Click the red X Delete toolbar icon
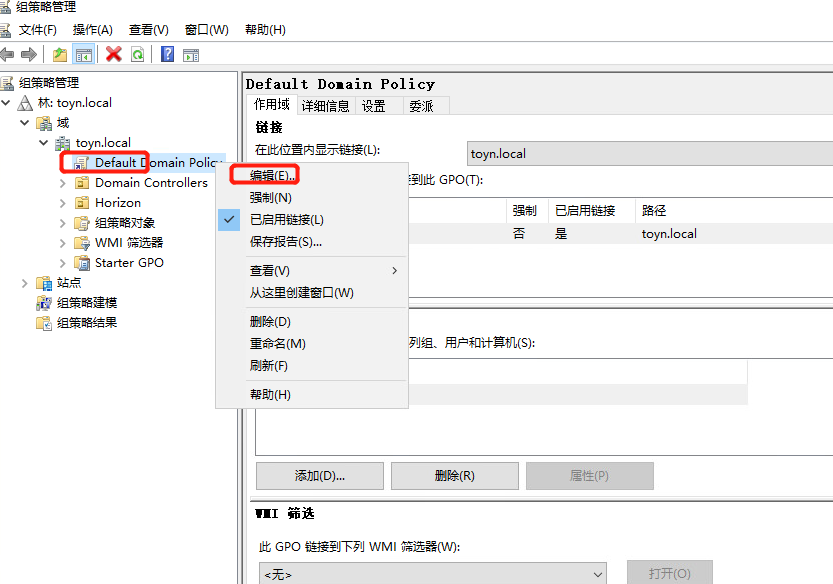Viewport: 833px width, 584px height. coord(114,54)
